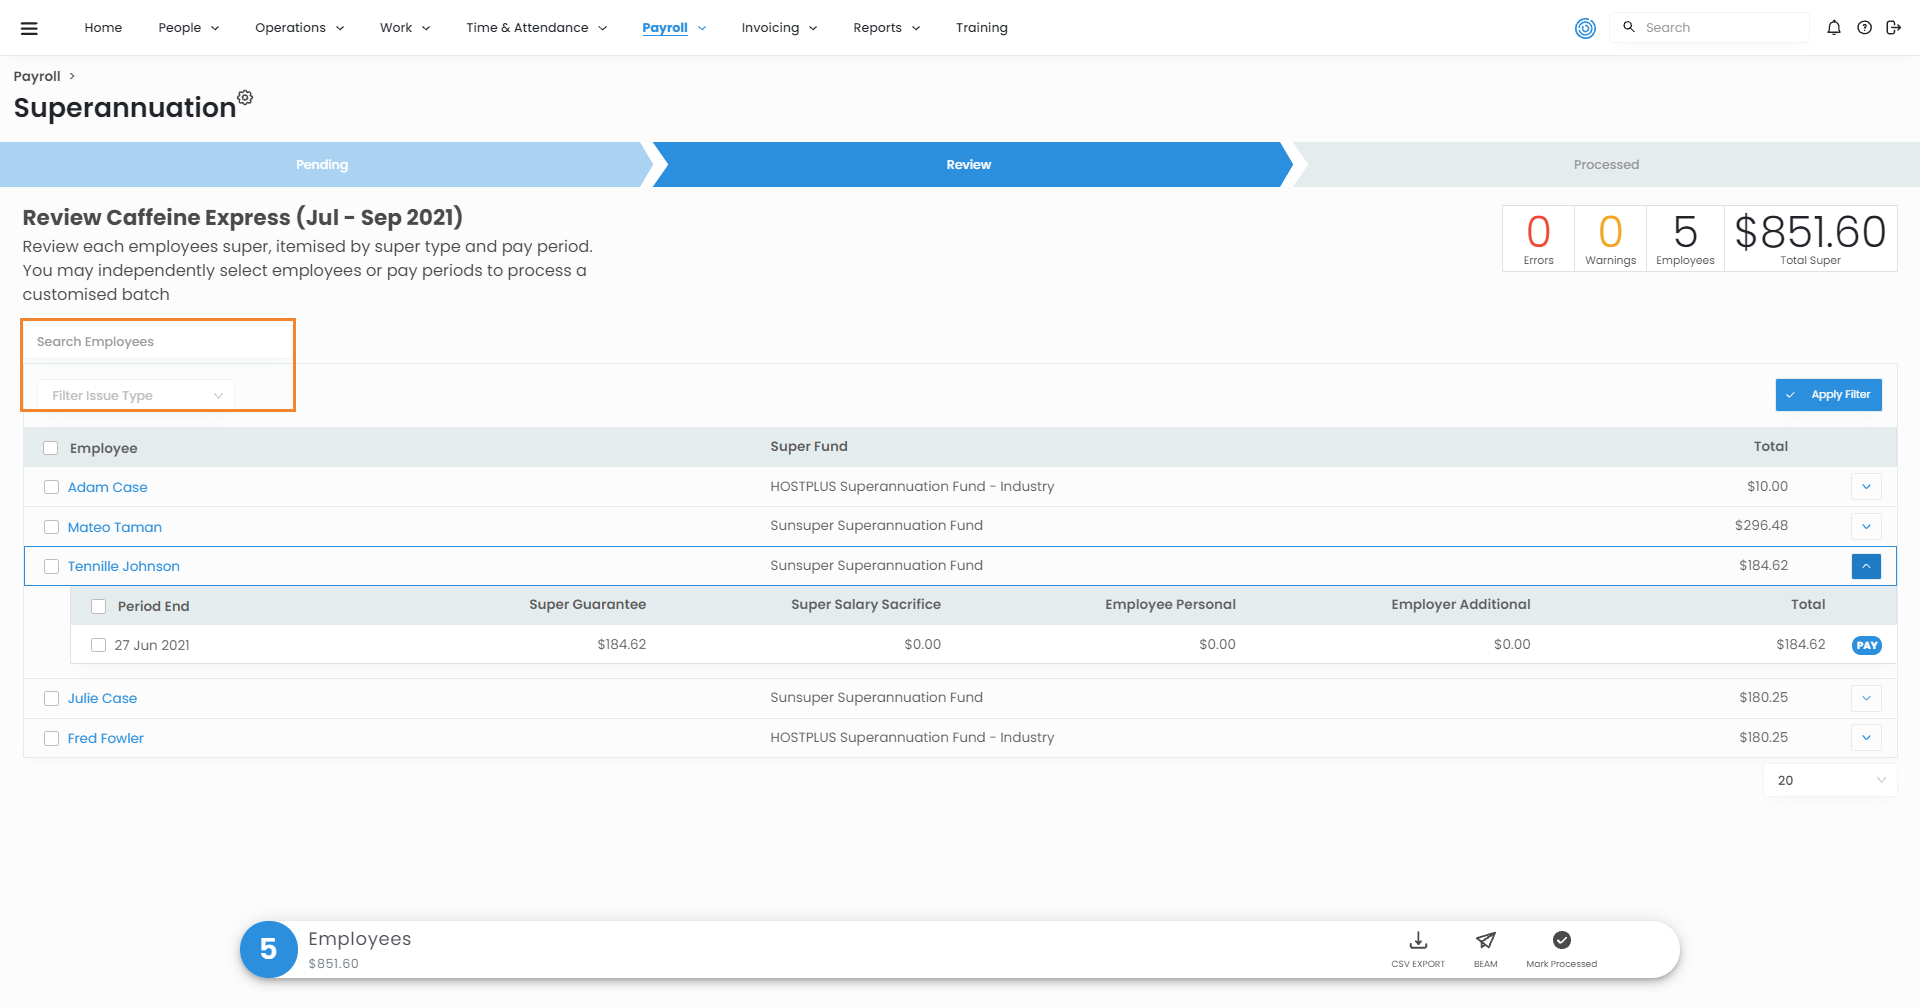Select the 27 Jun 2021 period checkbox
Viewport: 1920px width, 1007px height.
coord(98,645)
